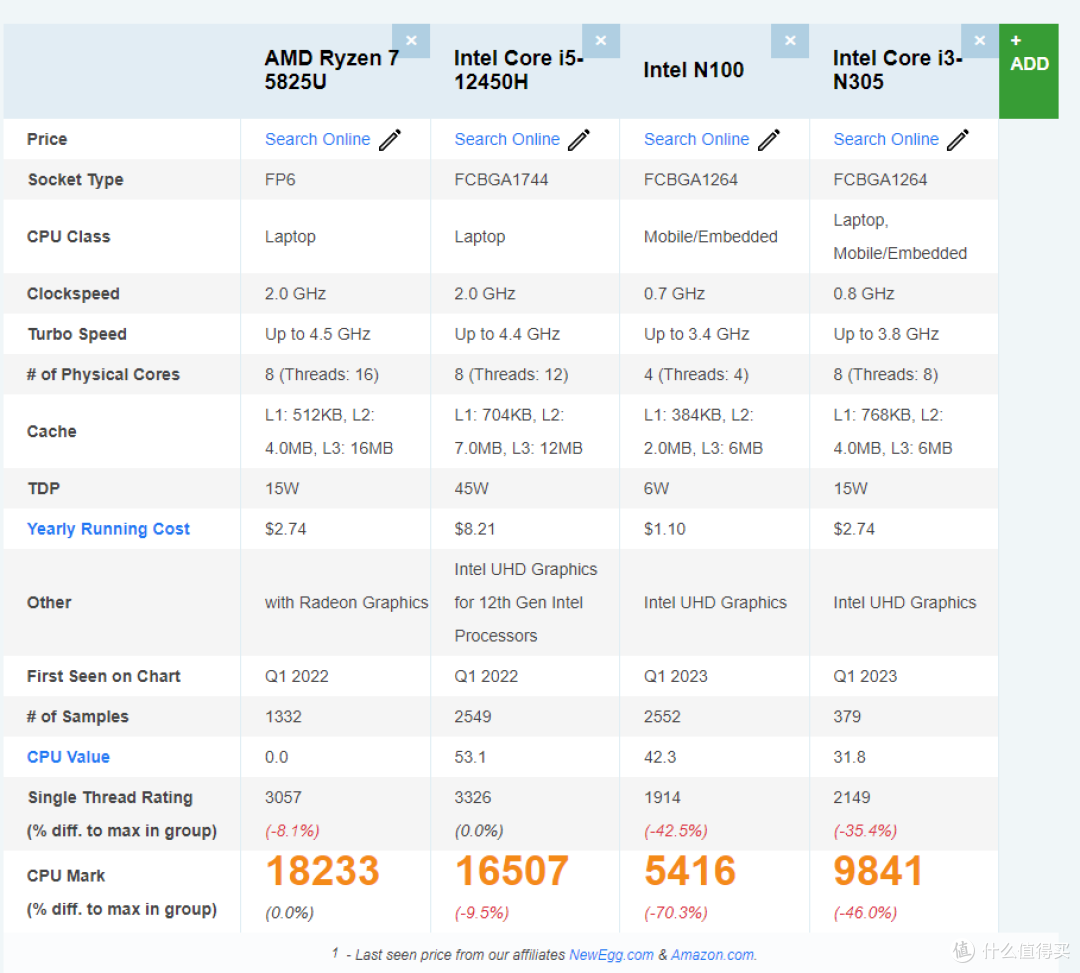This screenshot has width=1080, height=973.
Task: Select the Intel N100 header
Action: tap(694, 70)
